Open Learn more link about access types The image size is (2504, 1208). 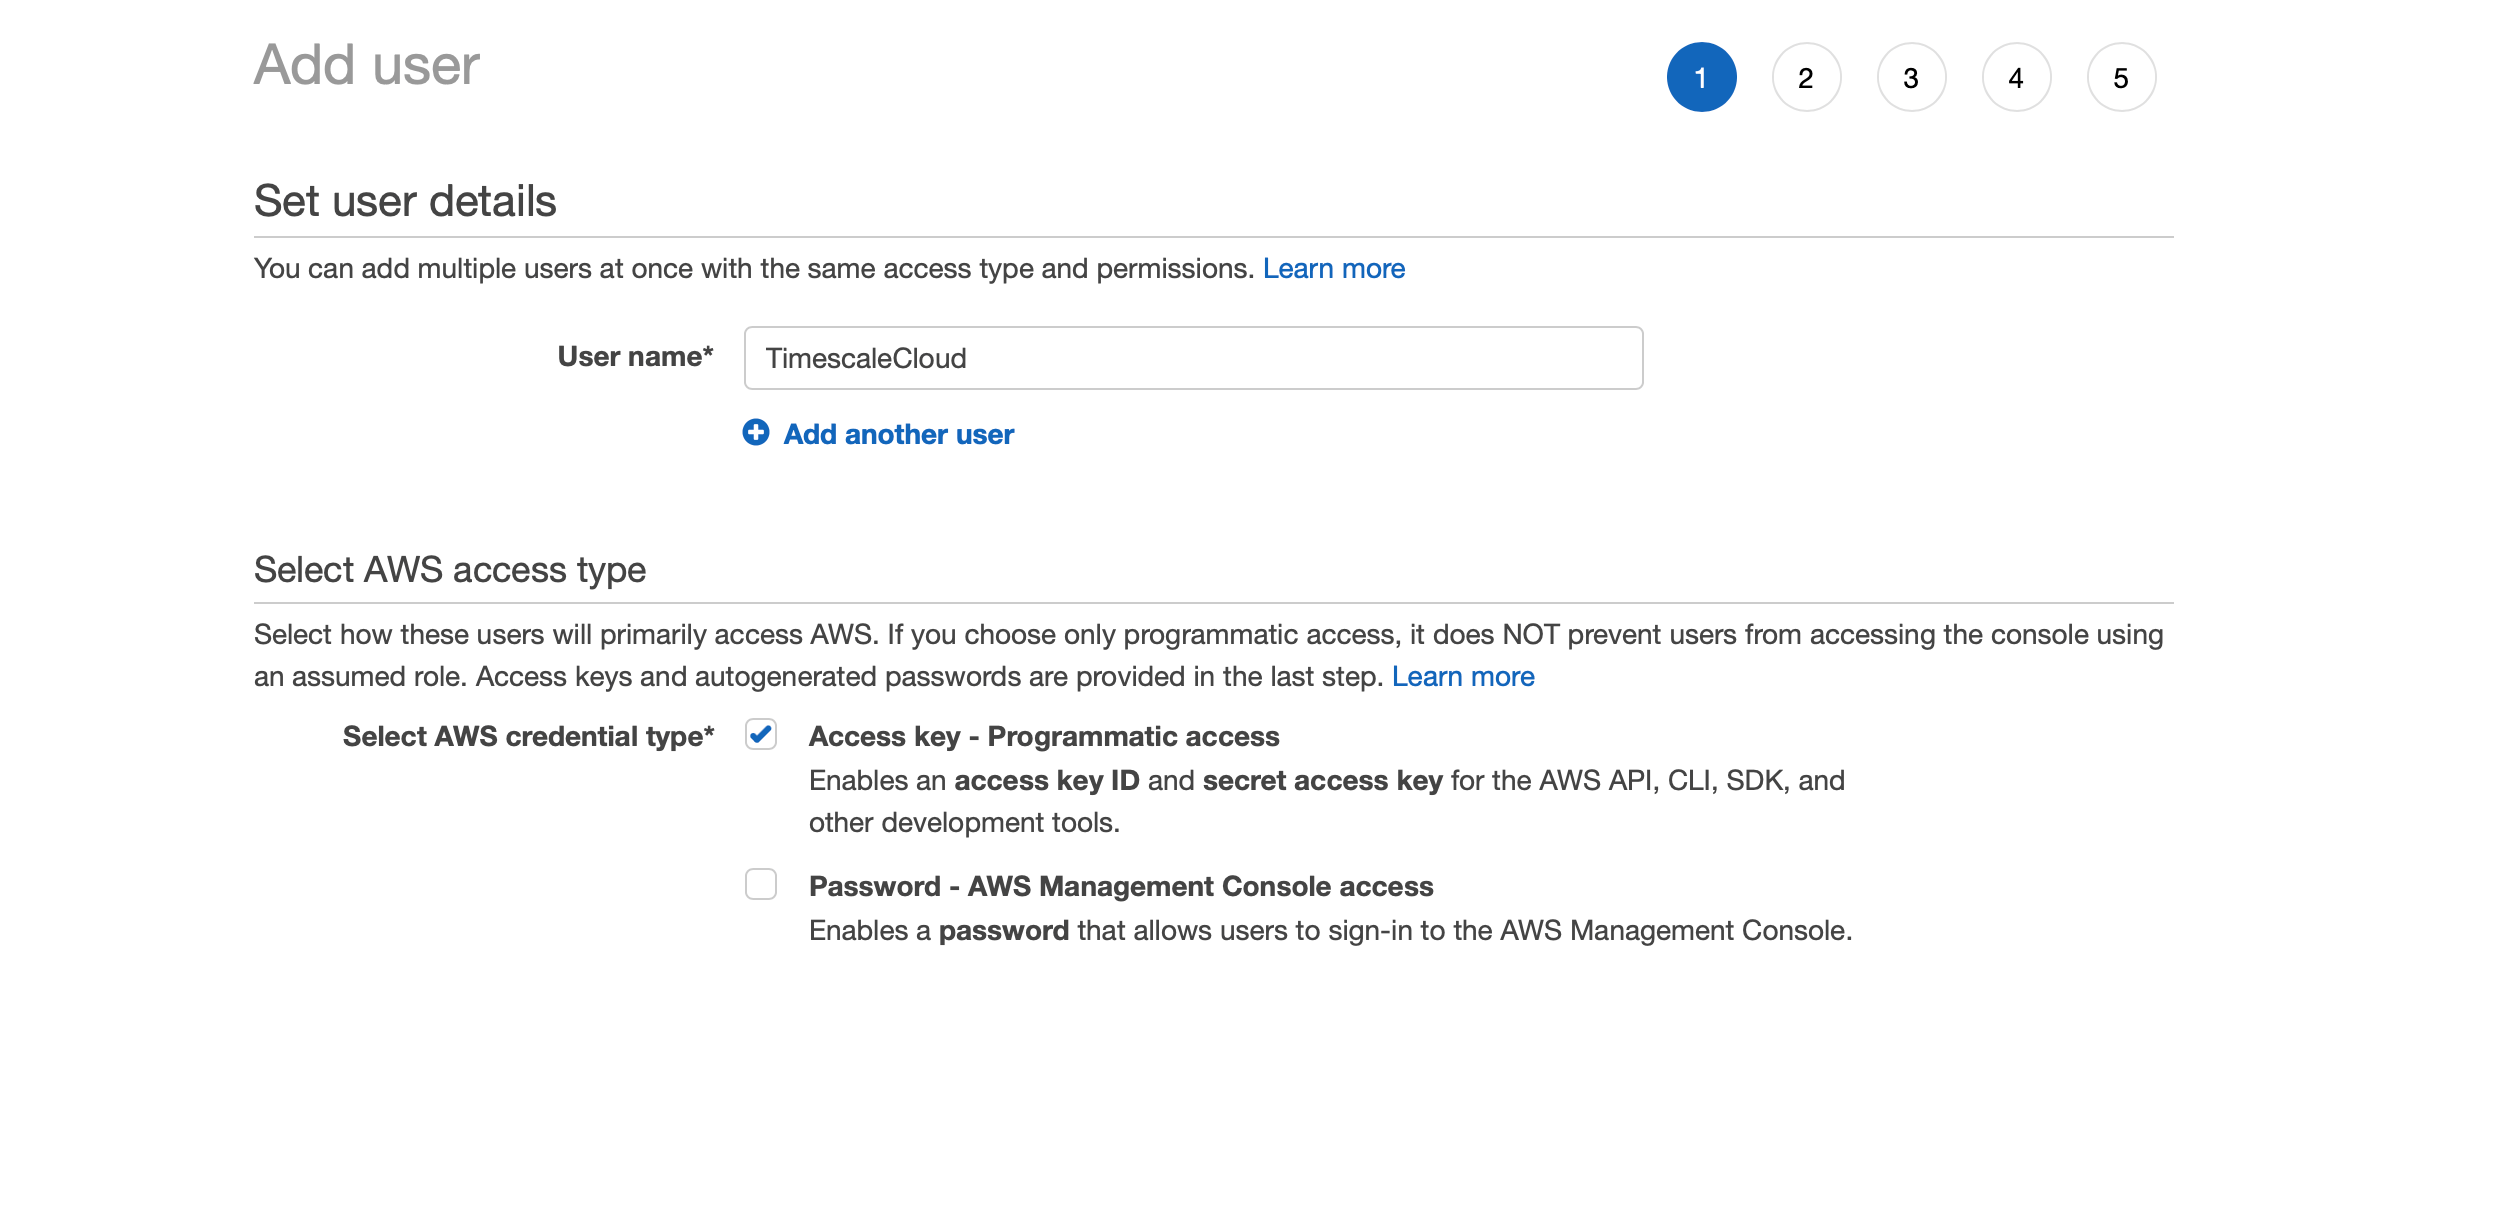[x=1462, y=676]
